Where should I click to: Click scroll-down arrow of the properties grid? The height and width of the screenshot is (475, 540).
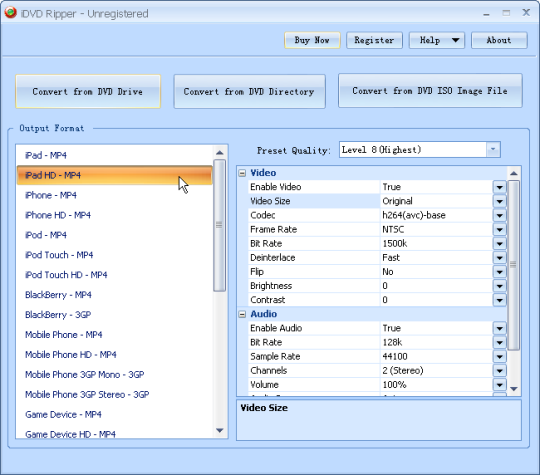[x=514, y=389]
